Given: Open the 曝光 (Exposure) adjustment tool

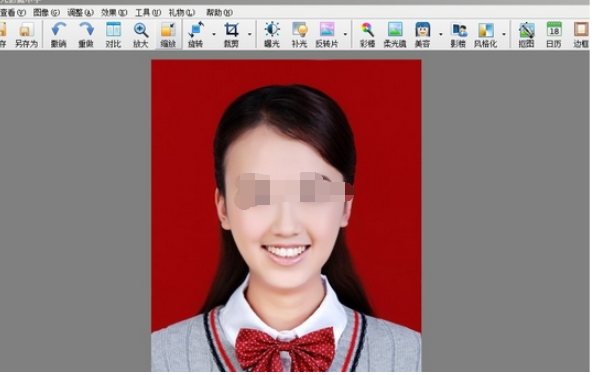Looking at the screenshot, I should pos(272,35).
